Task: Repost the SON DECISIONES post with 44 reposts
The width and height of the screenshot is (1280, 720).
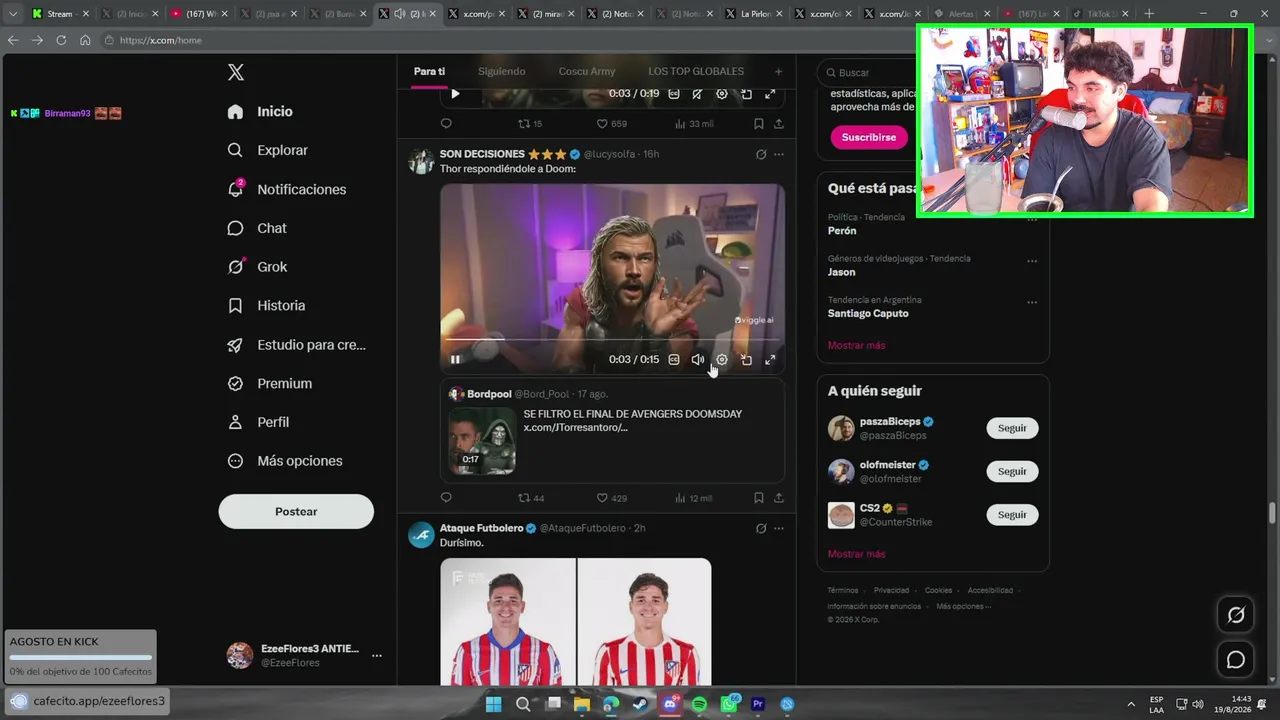Action: 530,498
